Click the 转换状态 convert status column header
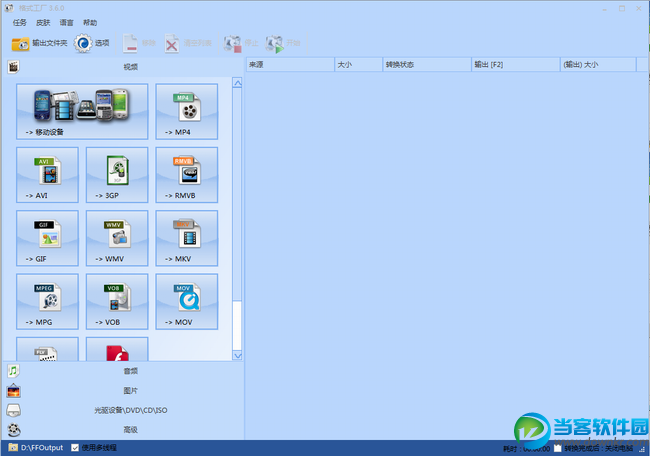 tap(427, 65)
